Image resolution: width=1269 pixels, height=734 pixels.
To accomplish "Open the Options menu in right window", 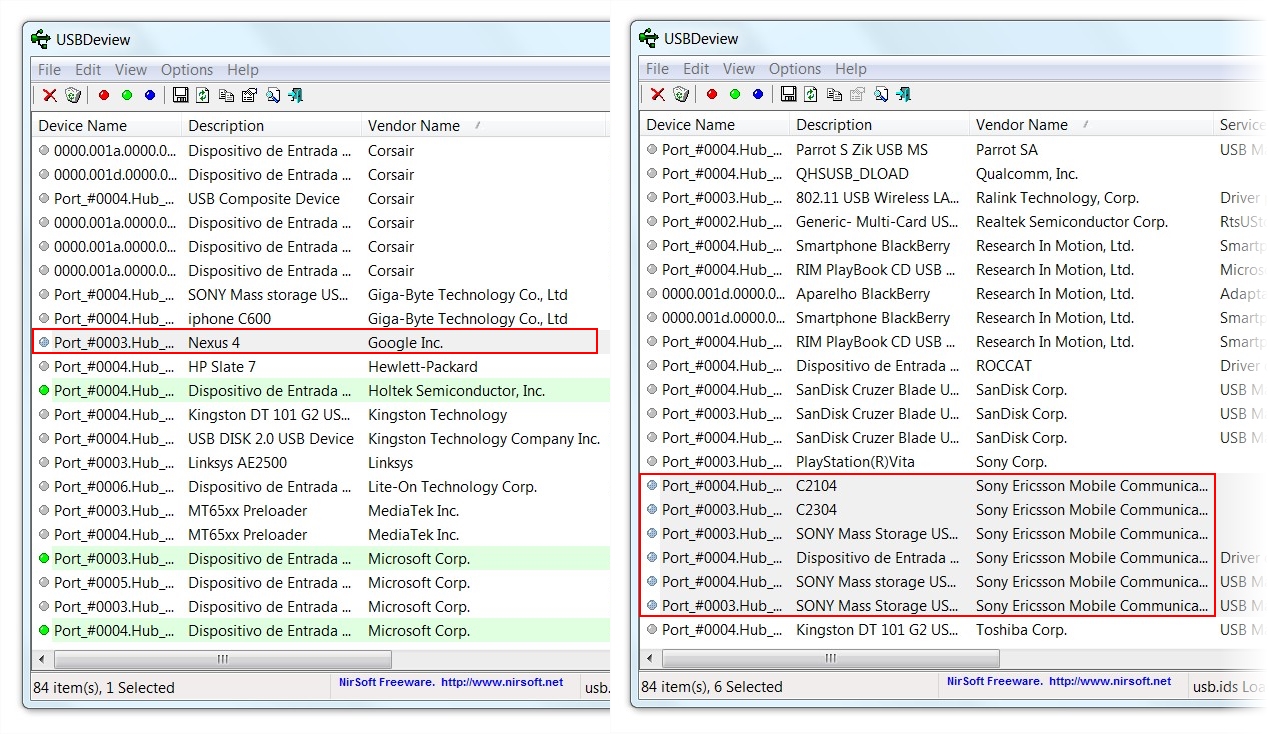I will [795, 69].
